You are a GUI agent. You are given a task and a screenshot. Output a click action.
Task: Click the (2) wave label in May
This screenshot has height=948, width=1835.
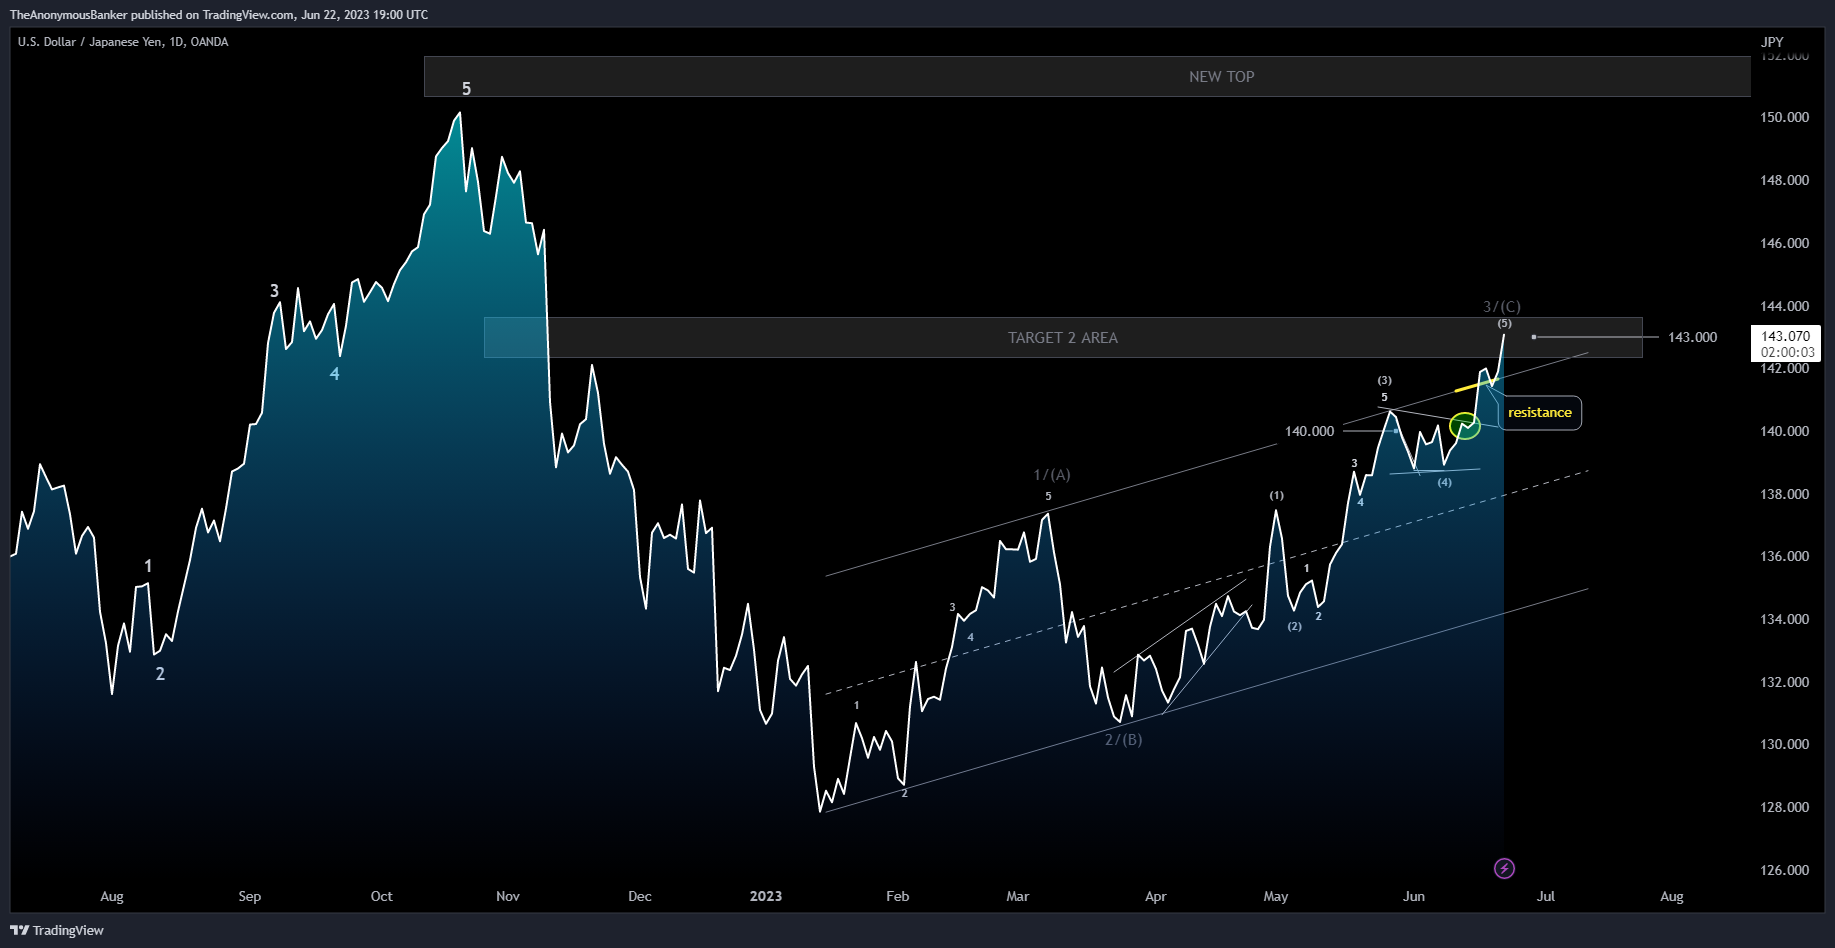tap(1295, 626)
